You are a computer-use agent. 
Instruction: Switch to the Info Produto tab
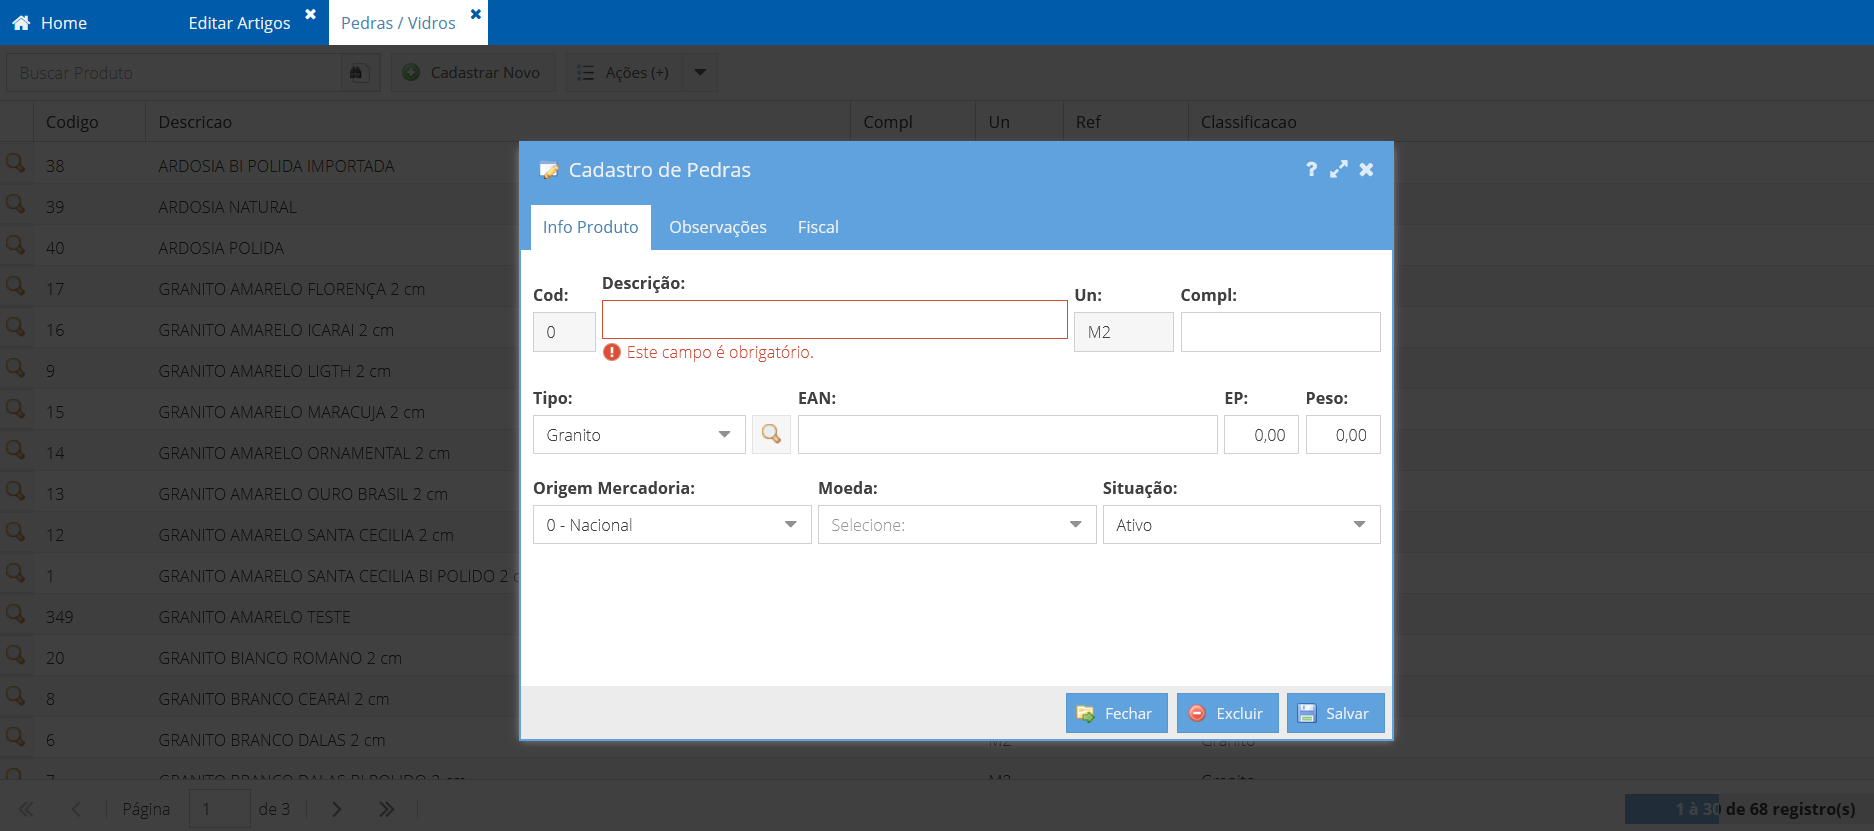pos(590,227)
